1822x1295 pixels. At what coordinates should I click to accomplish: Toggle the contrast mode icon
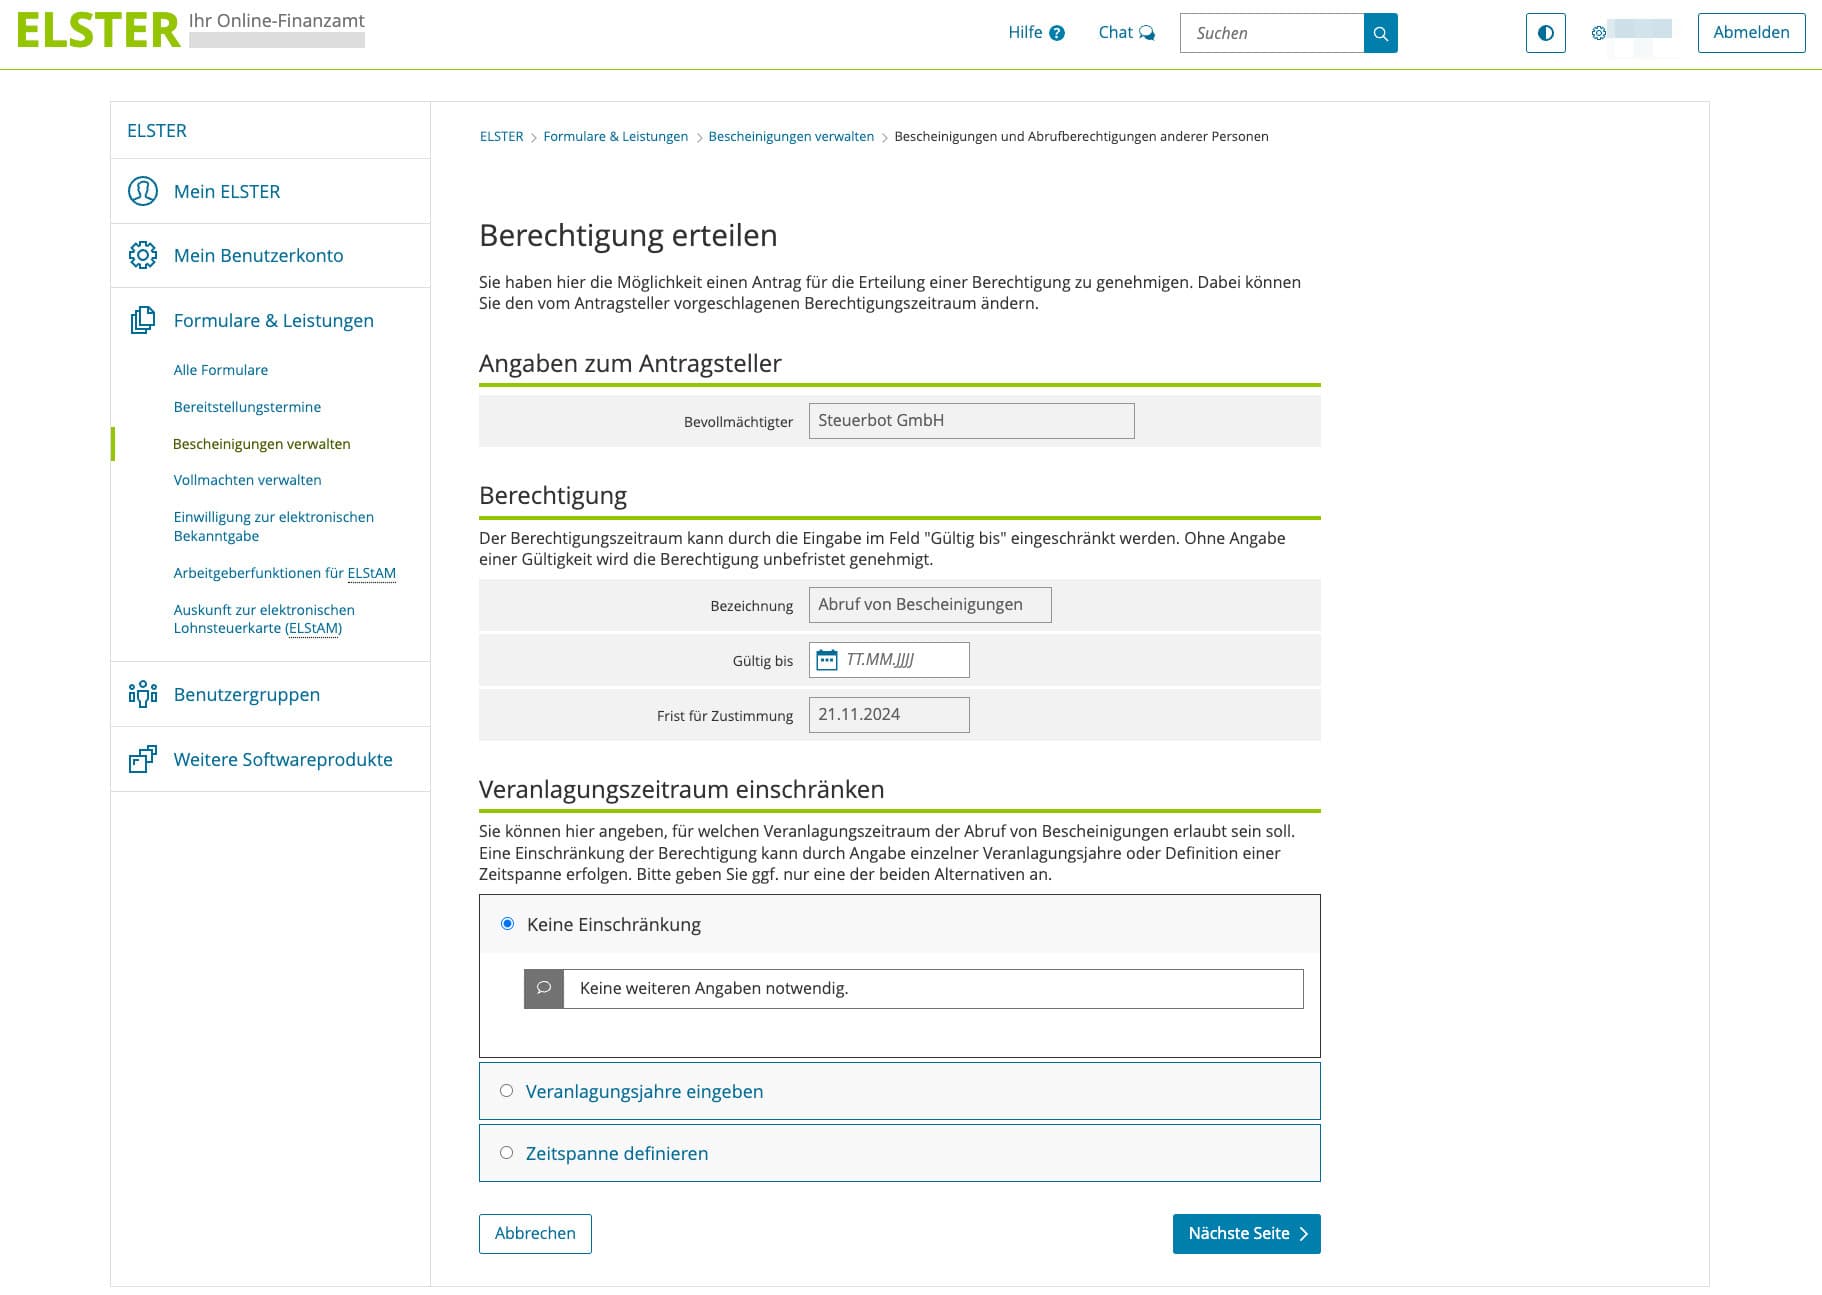pos(1545,33)
